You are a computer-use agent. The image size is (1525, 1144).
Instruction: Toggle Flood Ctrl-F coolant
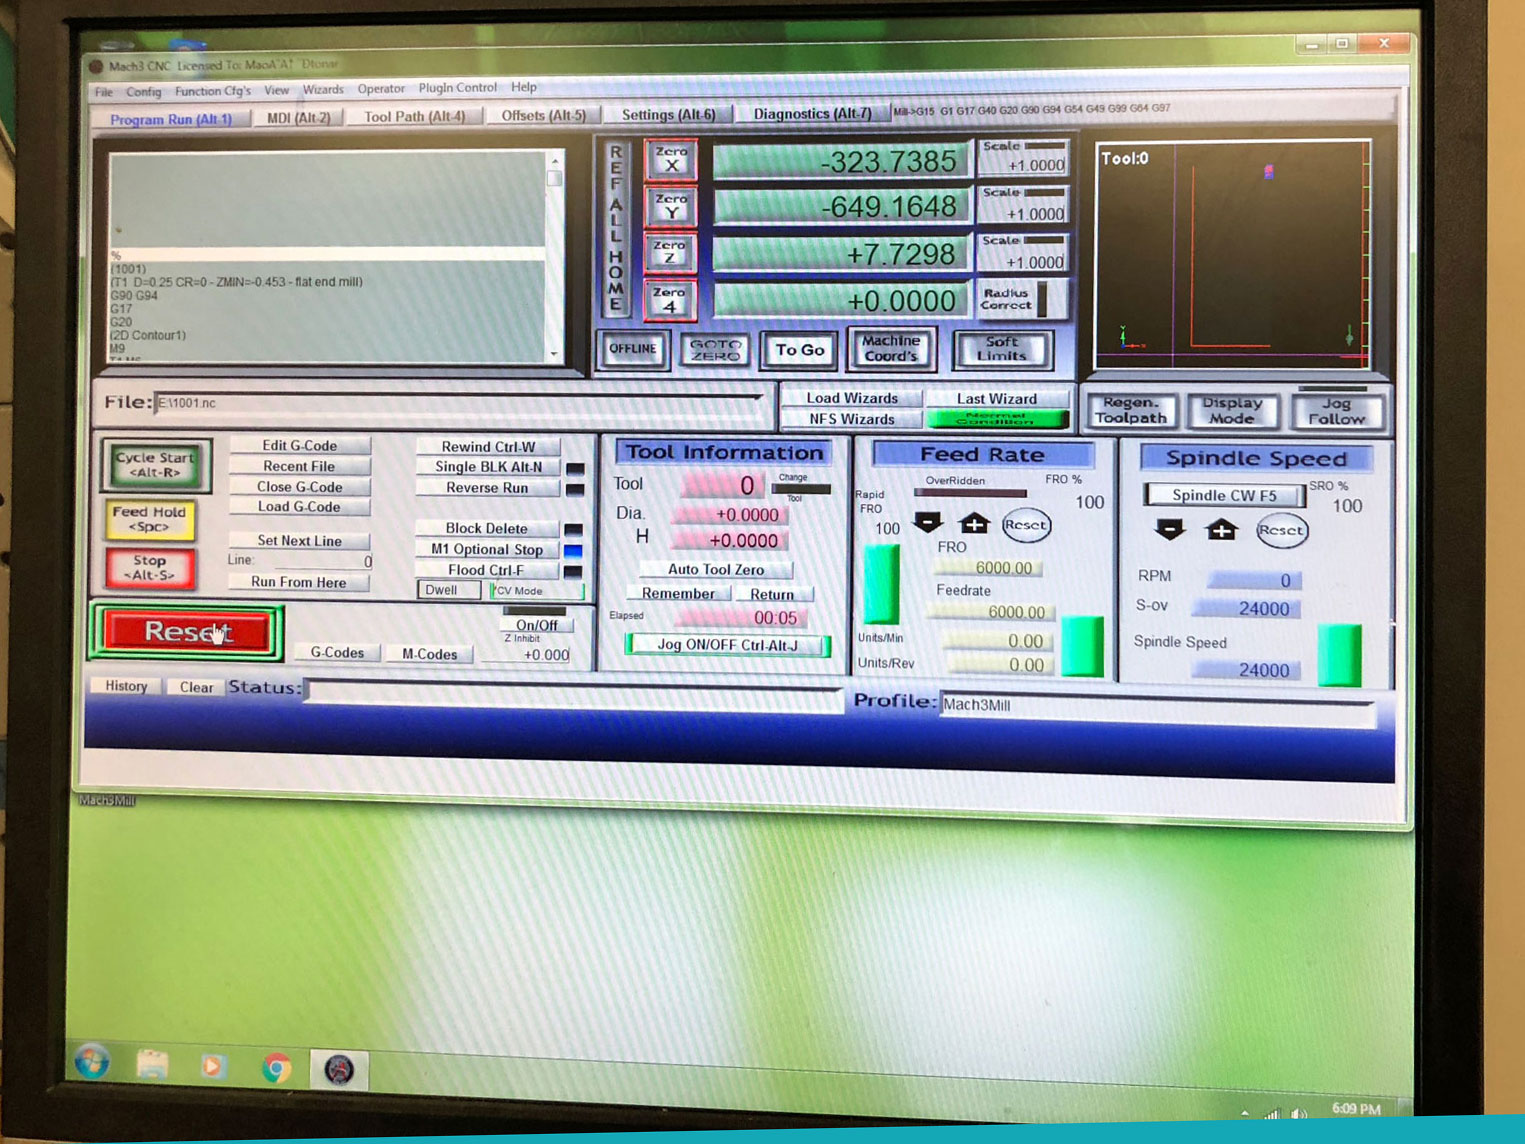pos(486,570)
